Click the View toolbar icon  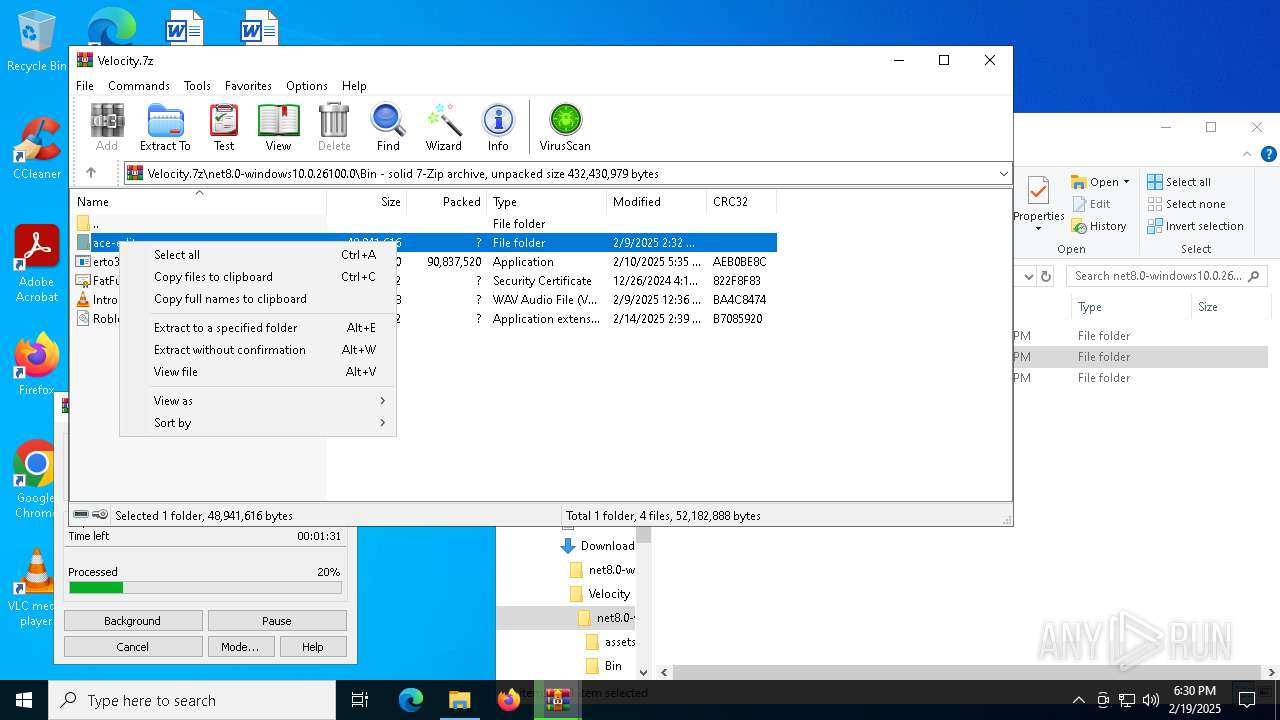pyautogui.click(x=278, y=127)
